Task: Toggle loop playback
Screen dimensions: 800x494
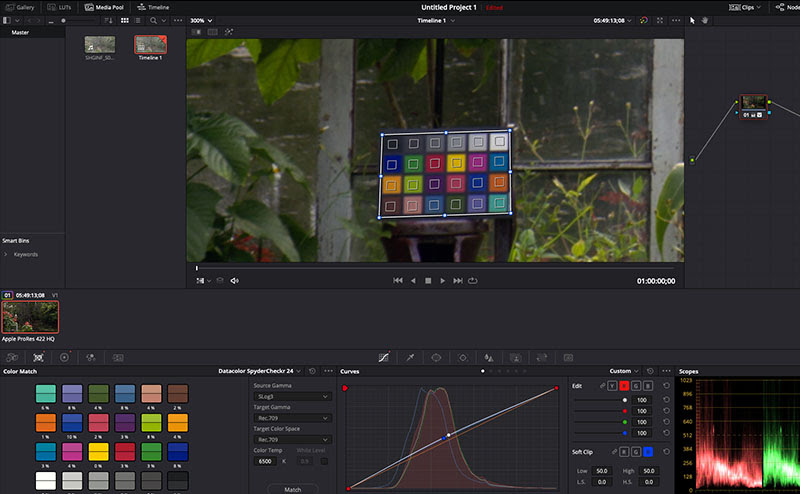Action: [473, 281]
